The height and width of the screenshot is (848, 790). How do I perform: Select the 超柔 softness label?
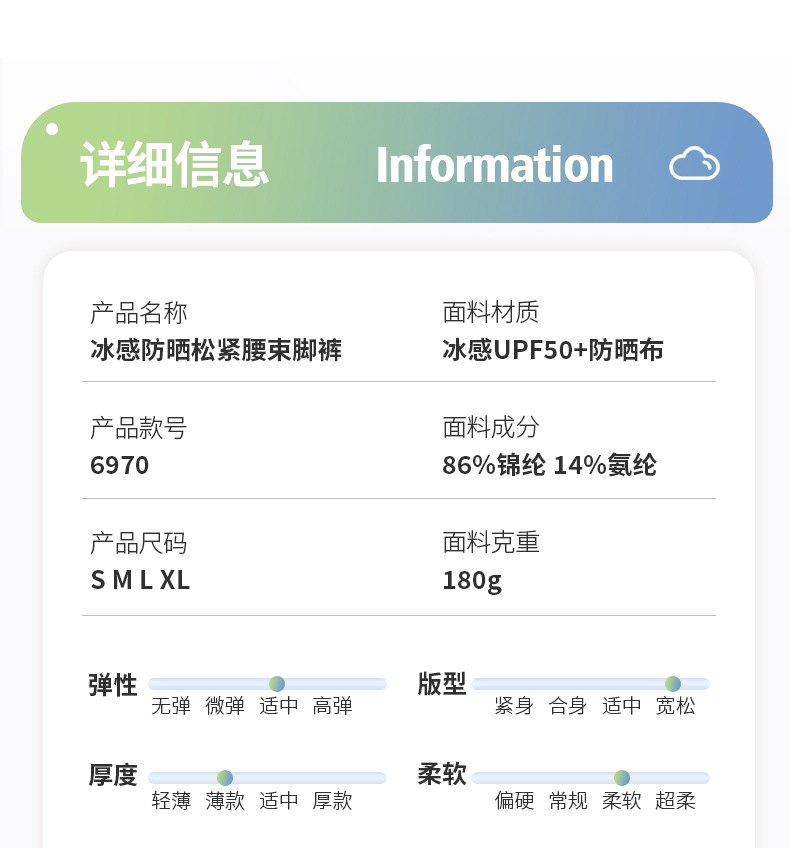pos(676,801)
